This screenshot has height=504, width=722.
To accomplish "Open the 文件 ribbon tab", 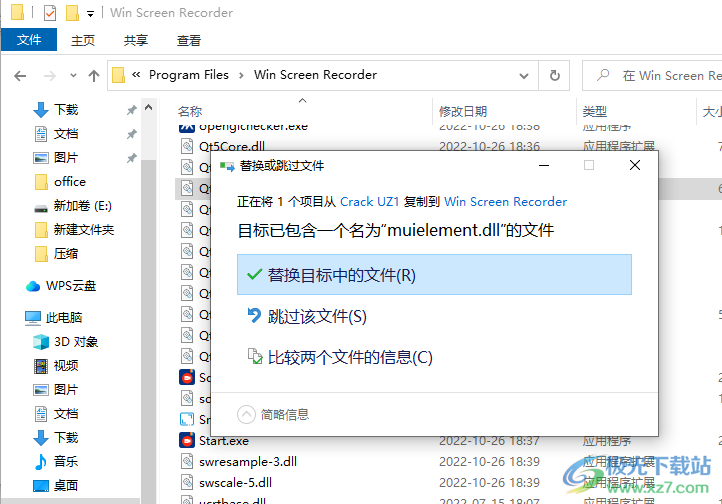I will [x=29, y=40].
